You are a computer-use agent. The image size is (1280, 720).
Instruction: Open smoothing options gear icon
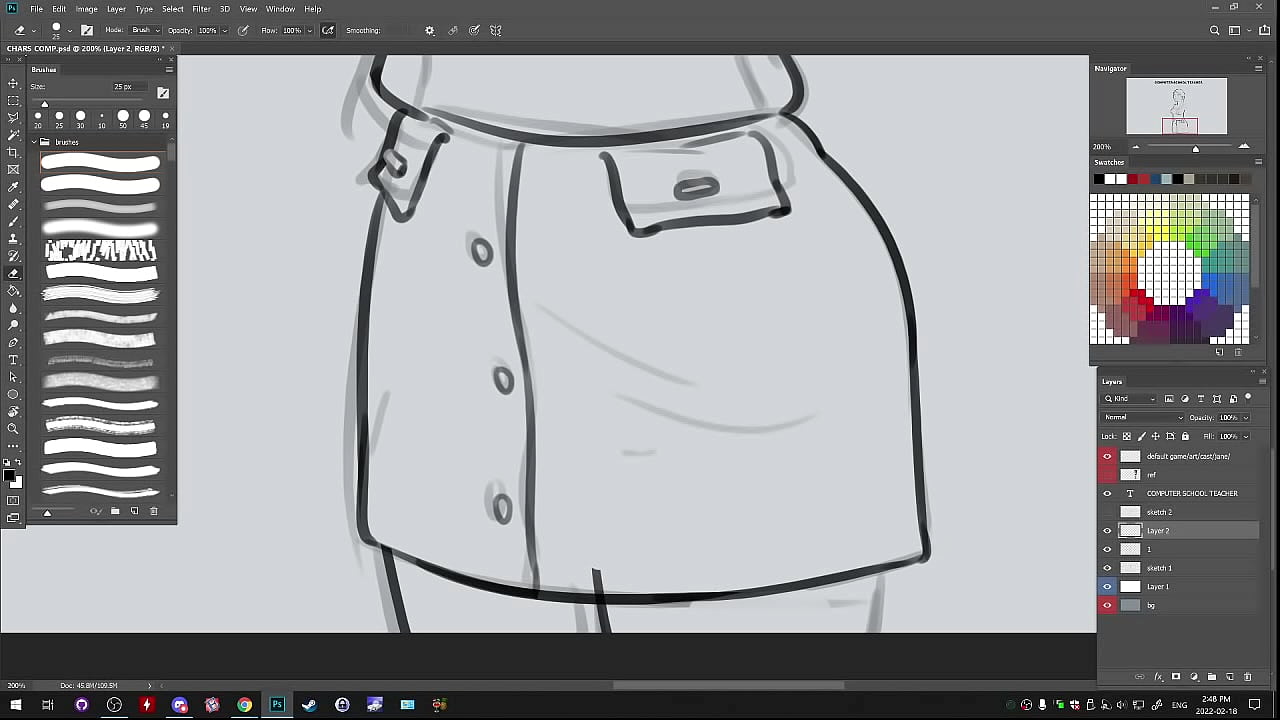[x=430, y=30]
